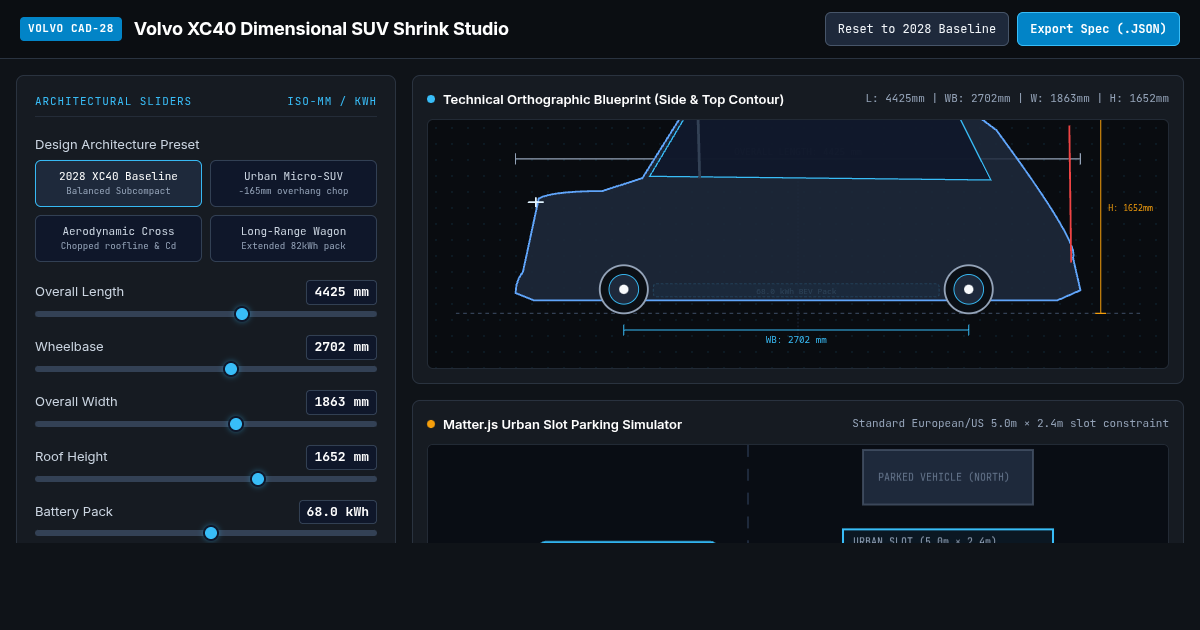Click the Battery Pack slider thumb

(211, 533)
